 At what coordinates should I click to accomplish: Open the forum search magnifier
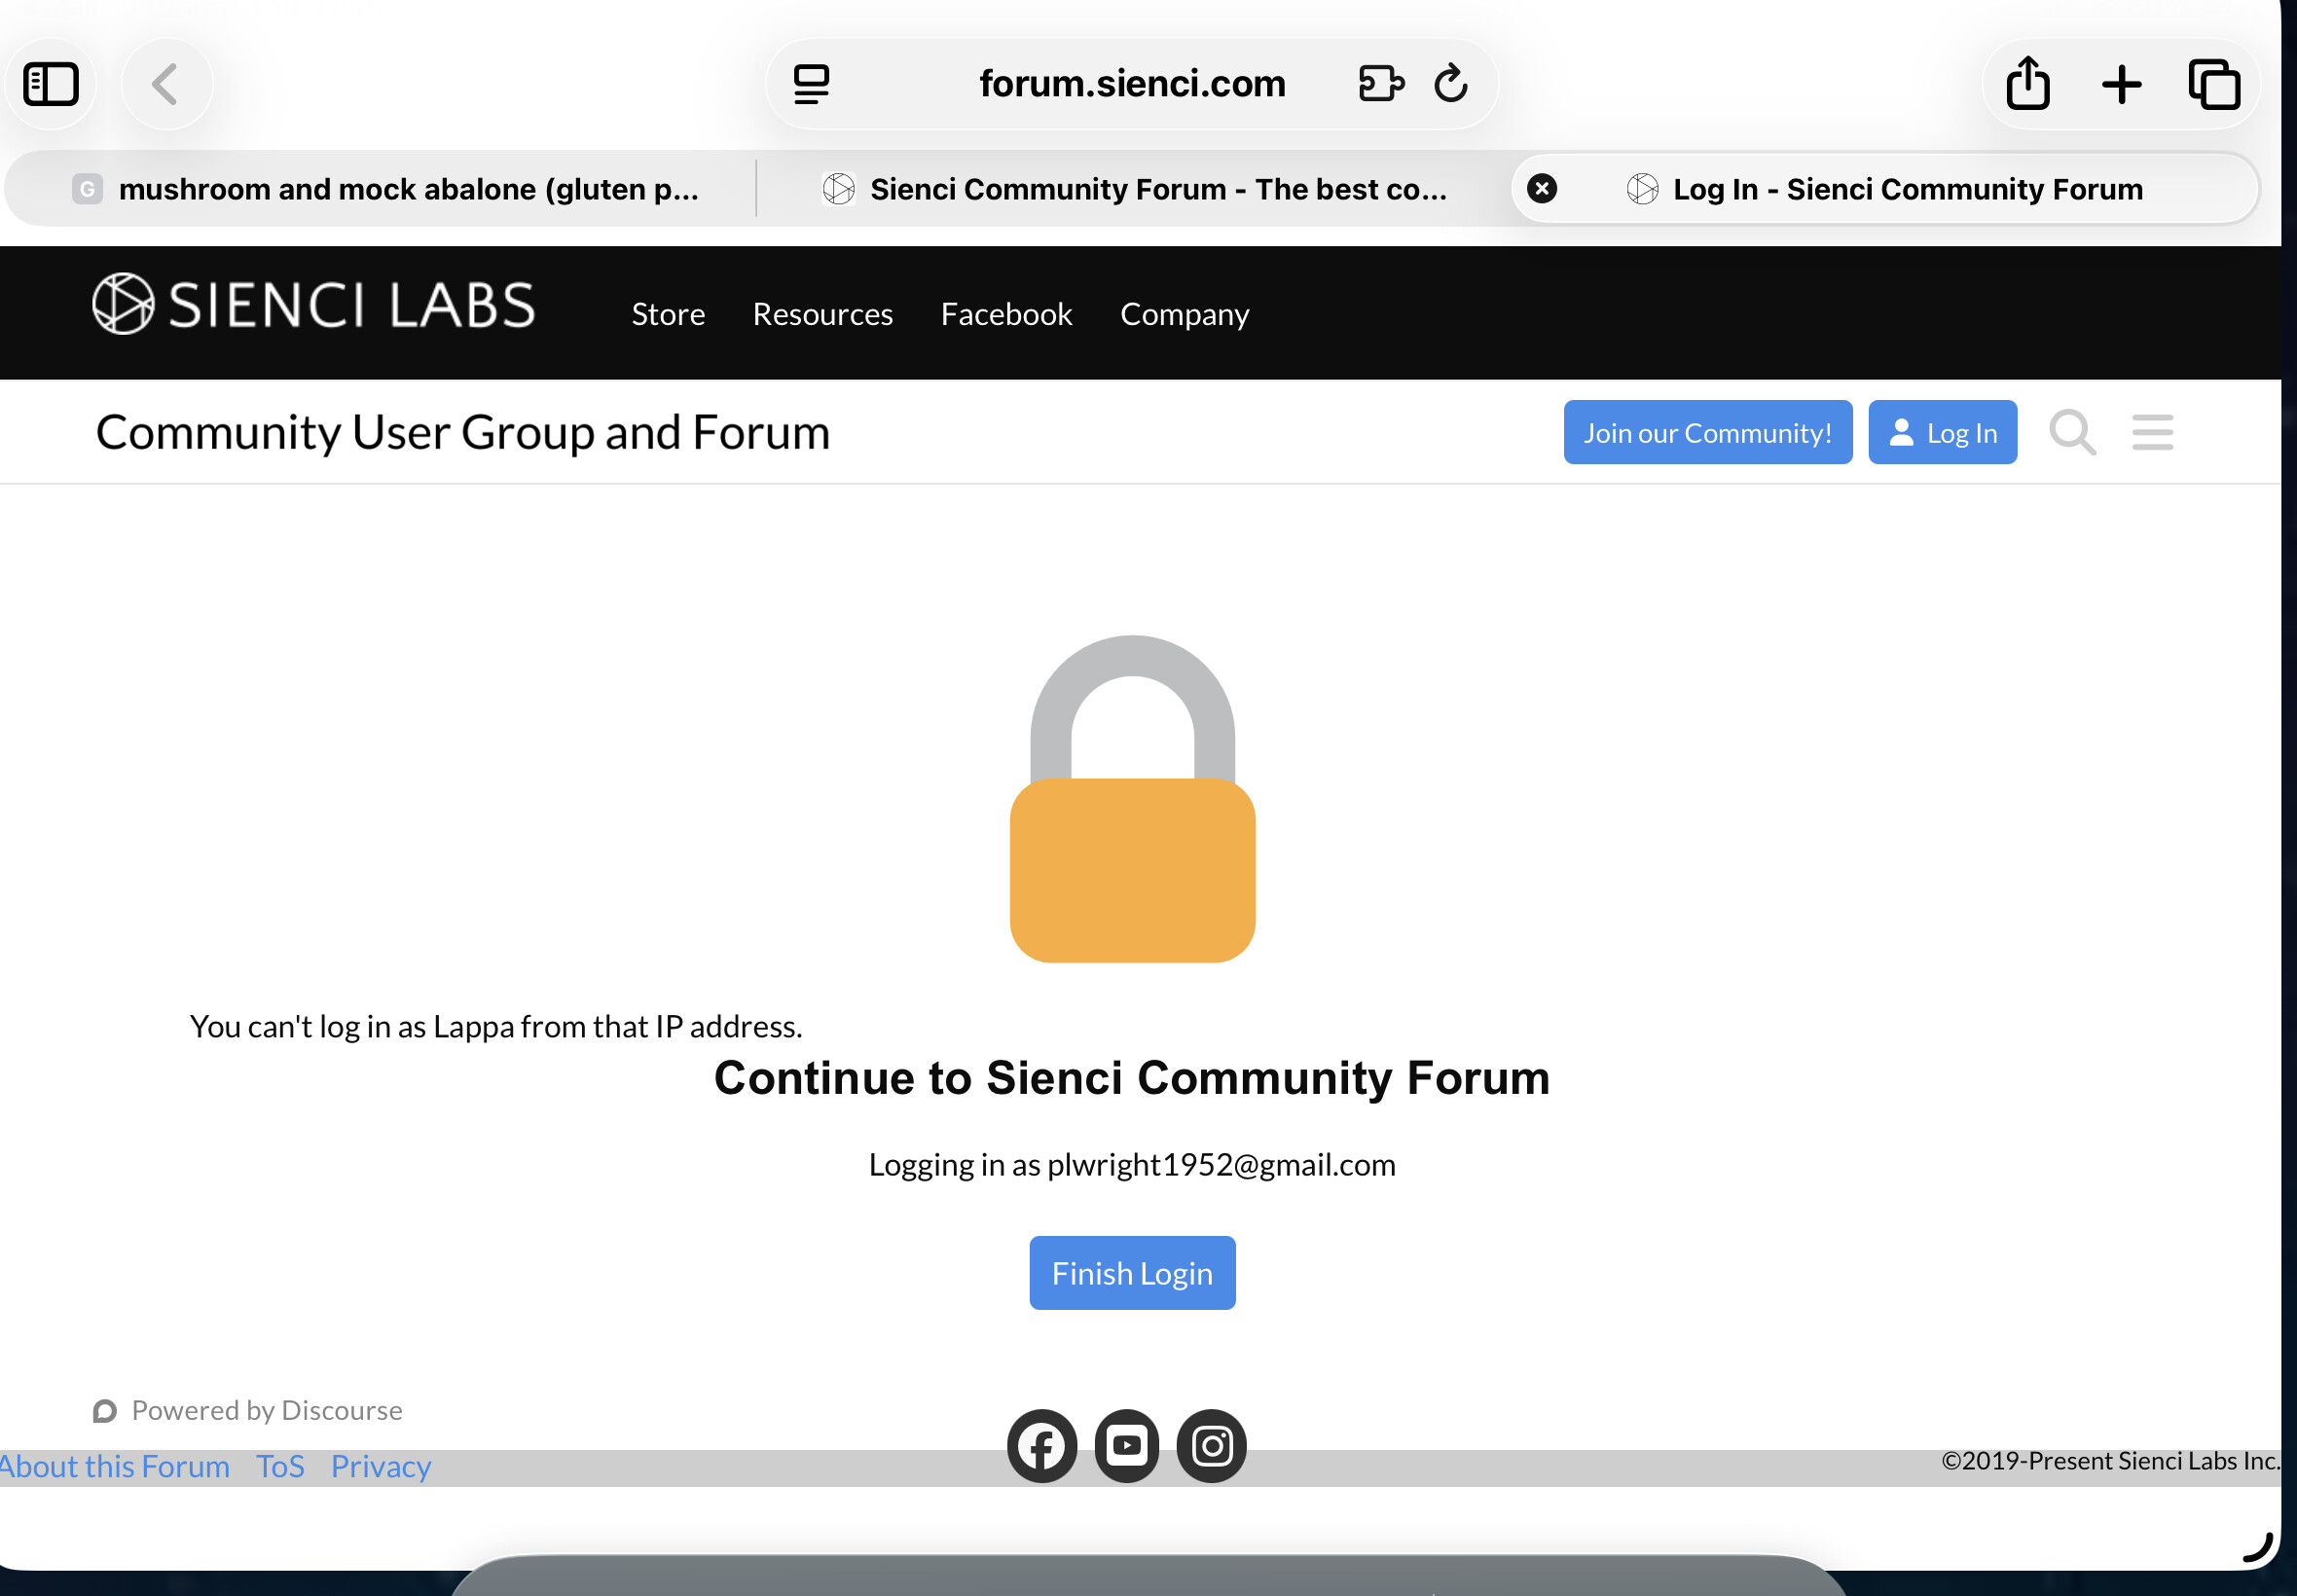(x=2072, y=433)
